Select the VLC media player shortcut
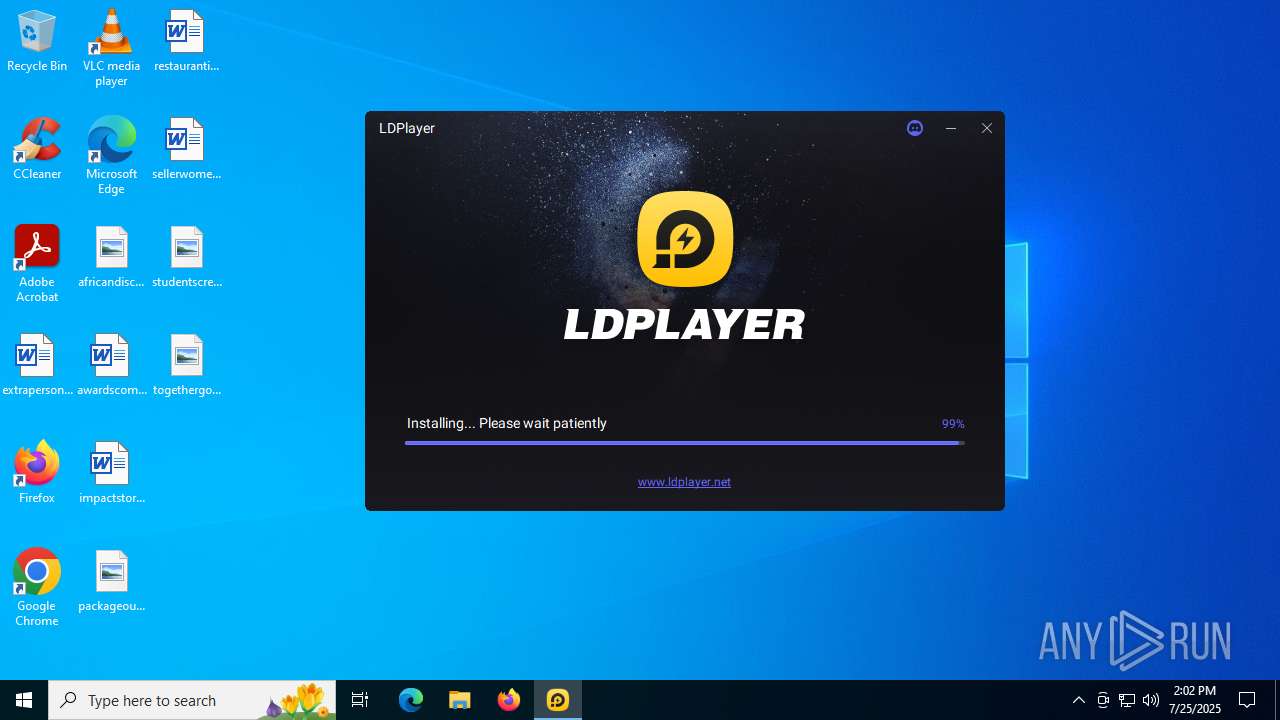 tap(111, 48)
